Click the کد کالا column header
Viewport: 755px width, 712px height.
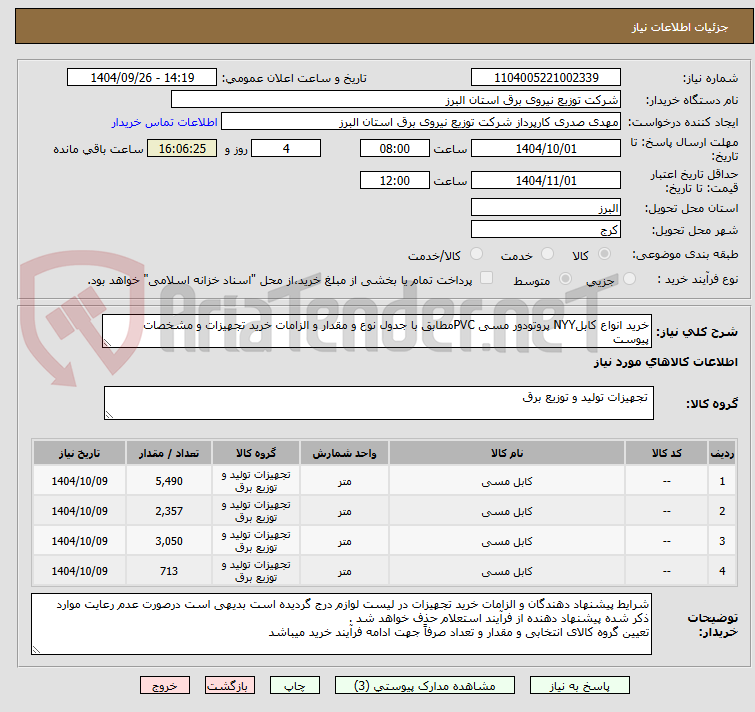pyautogui.click(x=666, y=453)
